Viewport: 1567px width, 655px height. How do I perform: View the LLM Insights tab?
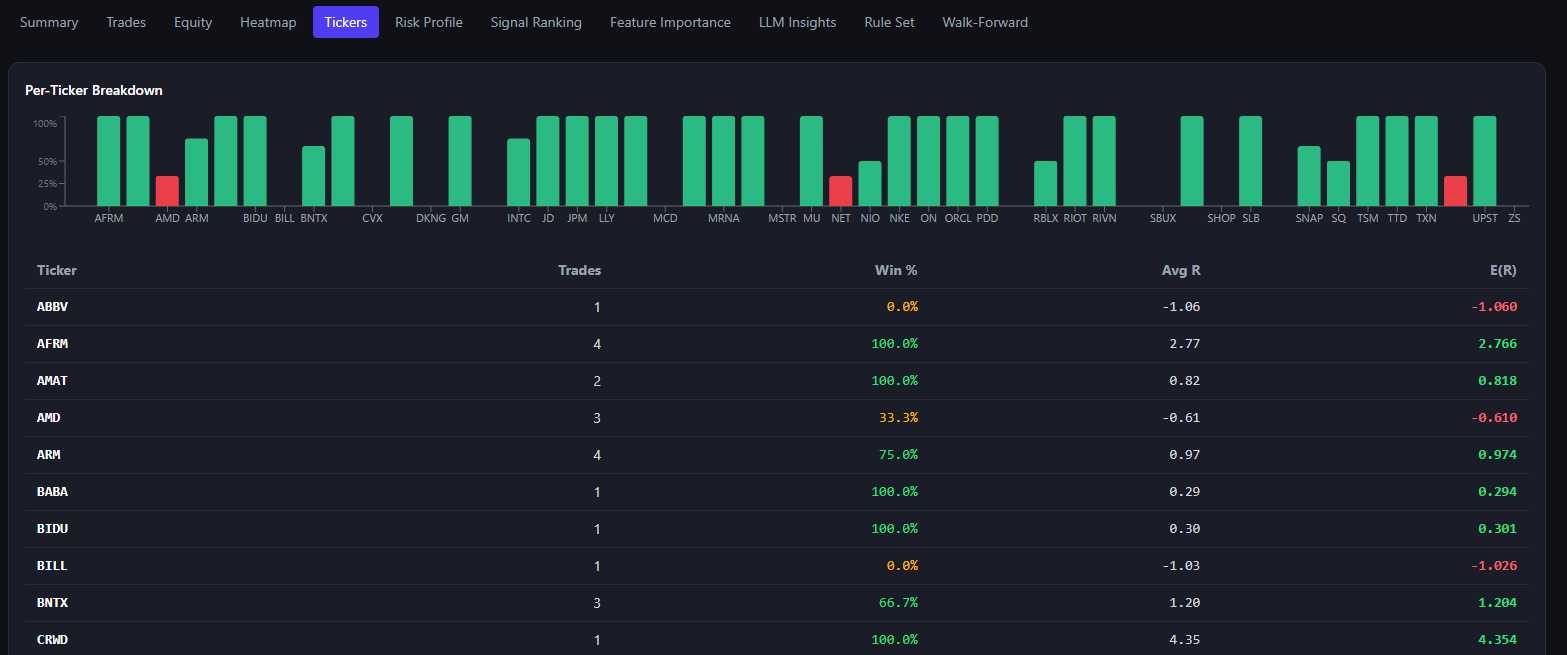(x=798, y=22)
